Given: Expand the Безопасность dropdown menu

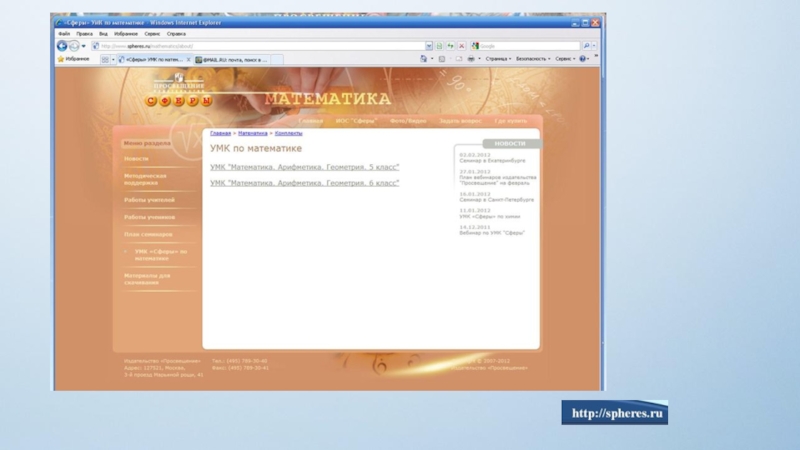Looking at the screenshot, I should (x=532, y=59).
